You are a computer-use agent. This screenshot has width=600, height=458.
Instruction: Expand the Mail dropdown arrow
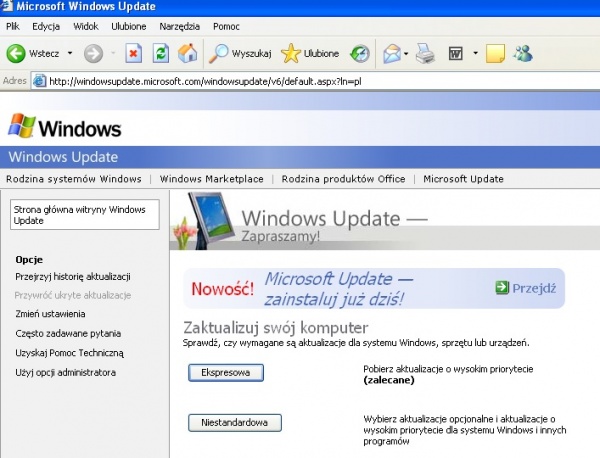[406, 54]
